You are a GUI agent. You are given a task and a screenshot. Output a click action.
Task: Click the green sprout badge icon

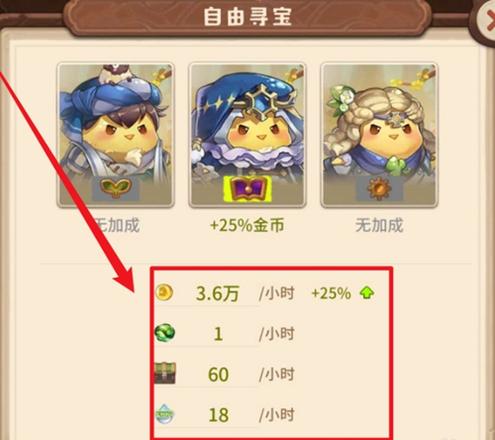115,189
